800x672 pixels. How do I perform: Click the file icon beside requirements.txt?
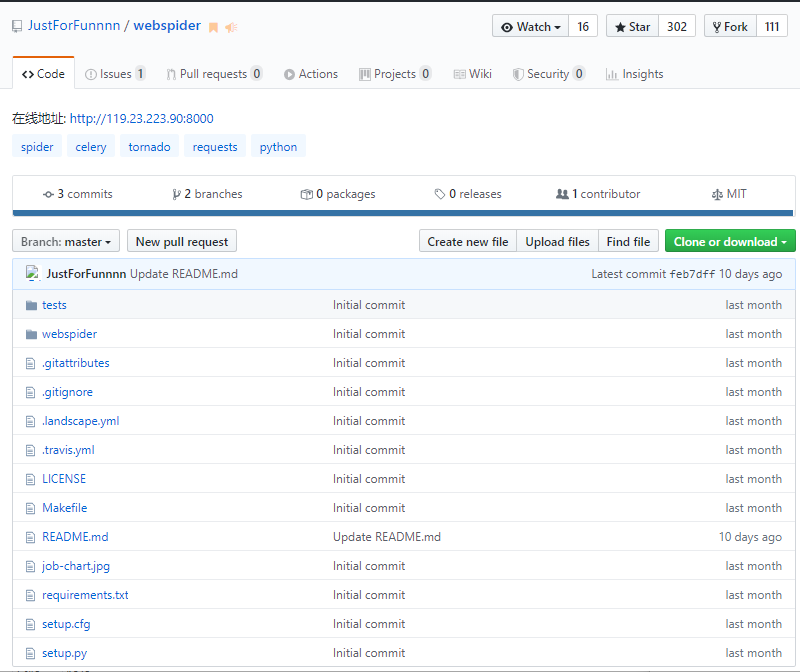click(x=31, y=595)
